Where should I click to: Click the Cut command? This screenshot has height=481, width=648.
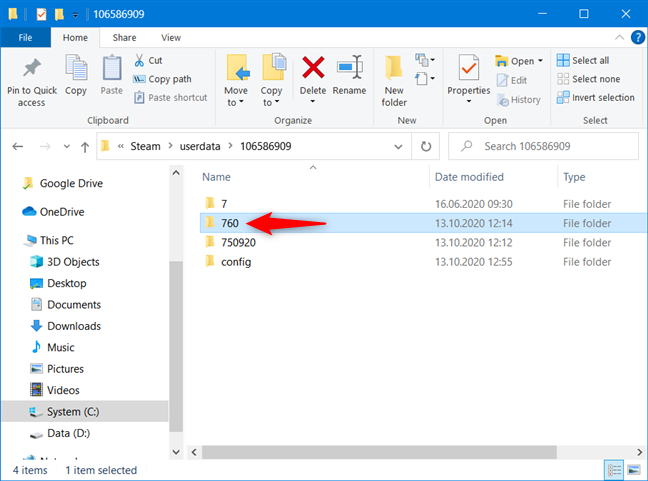click(147, 60)
